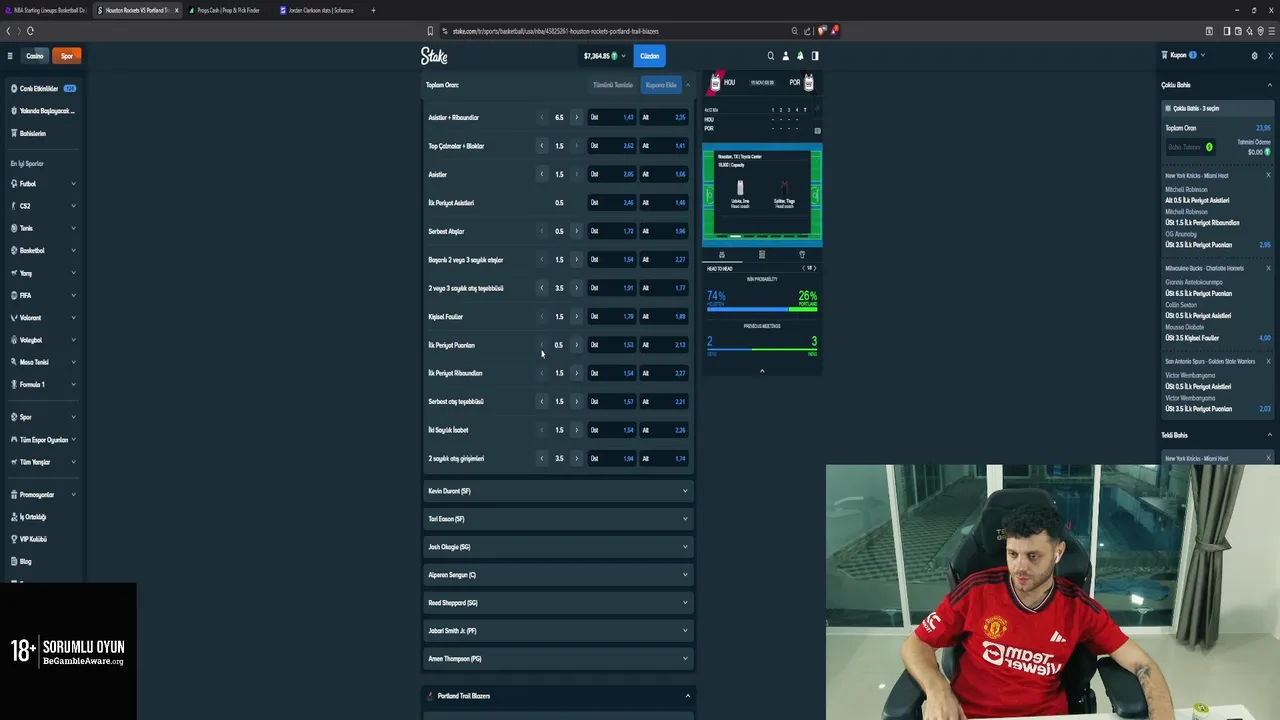1280x720 pixels.
Task: Increase the İlk Periyot Ribaundları line
Action: click(x=576, y=373)
